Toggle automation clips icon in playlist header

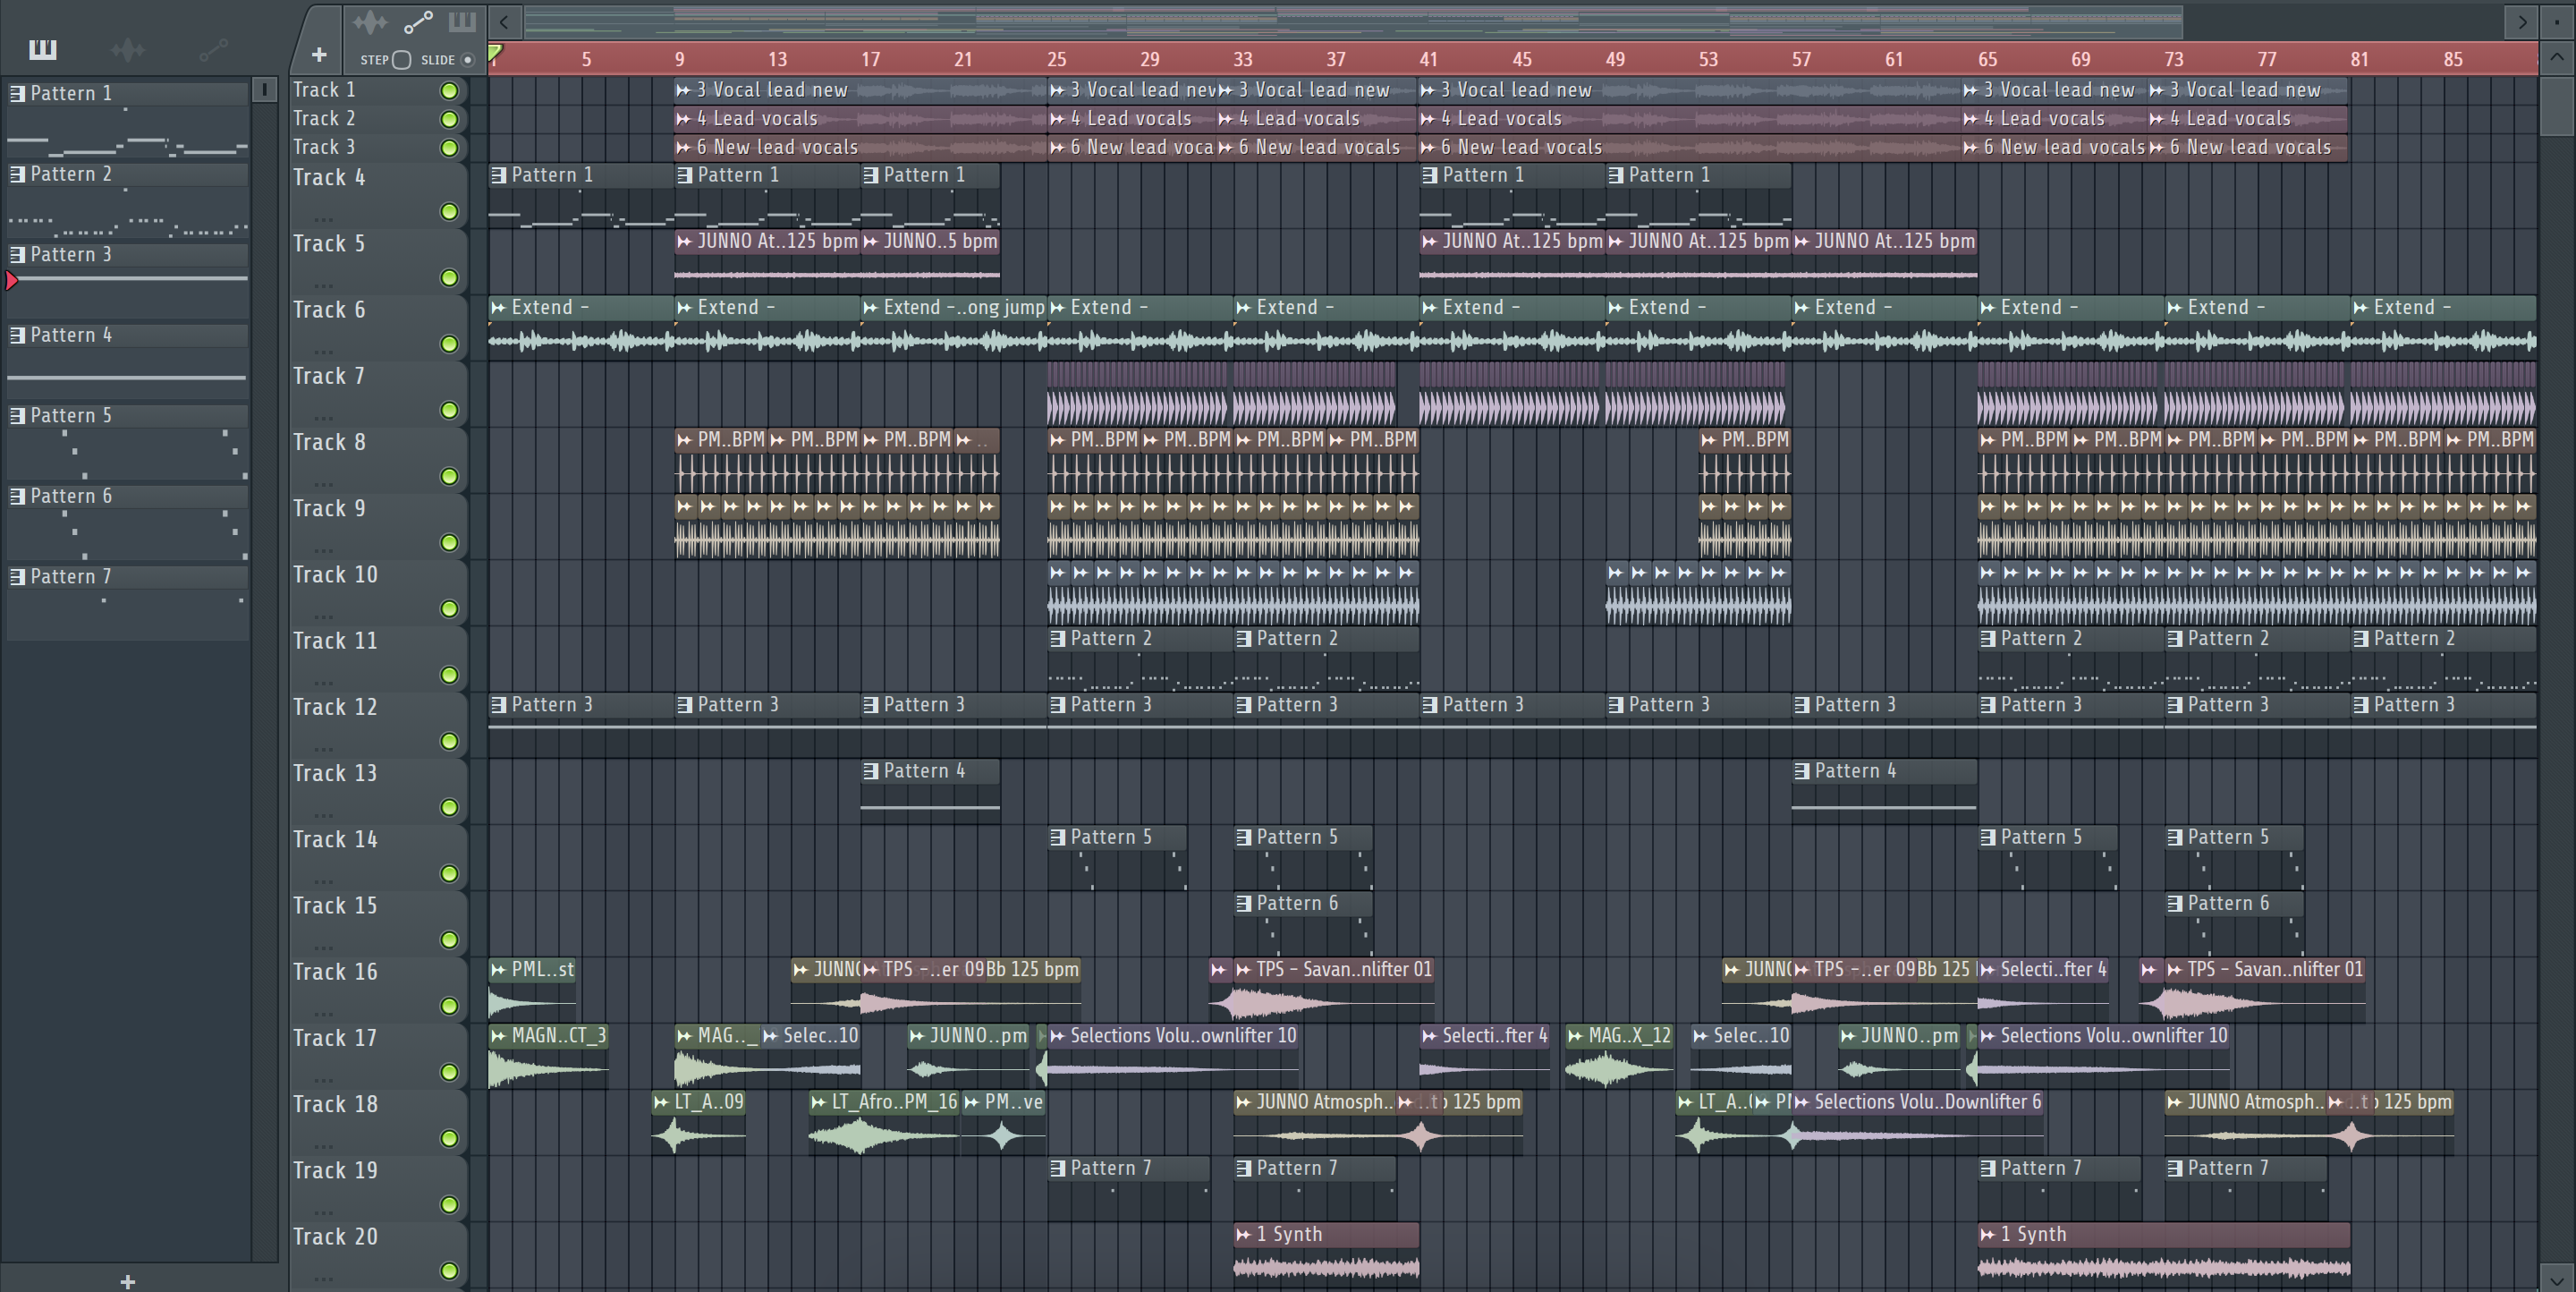418,21
